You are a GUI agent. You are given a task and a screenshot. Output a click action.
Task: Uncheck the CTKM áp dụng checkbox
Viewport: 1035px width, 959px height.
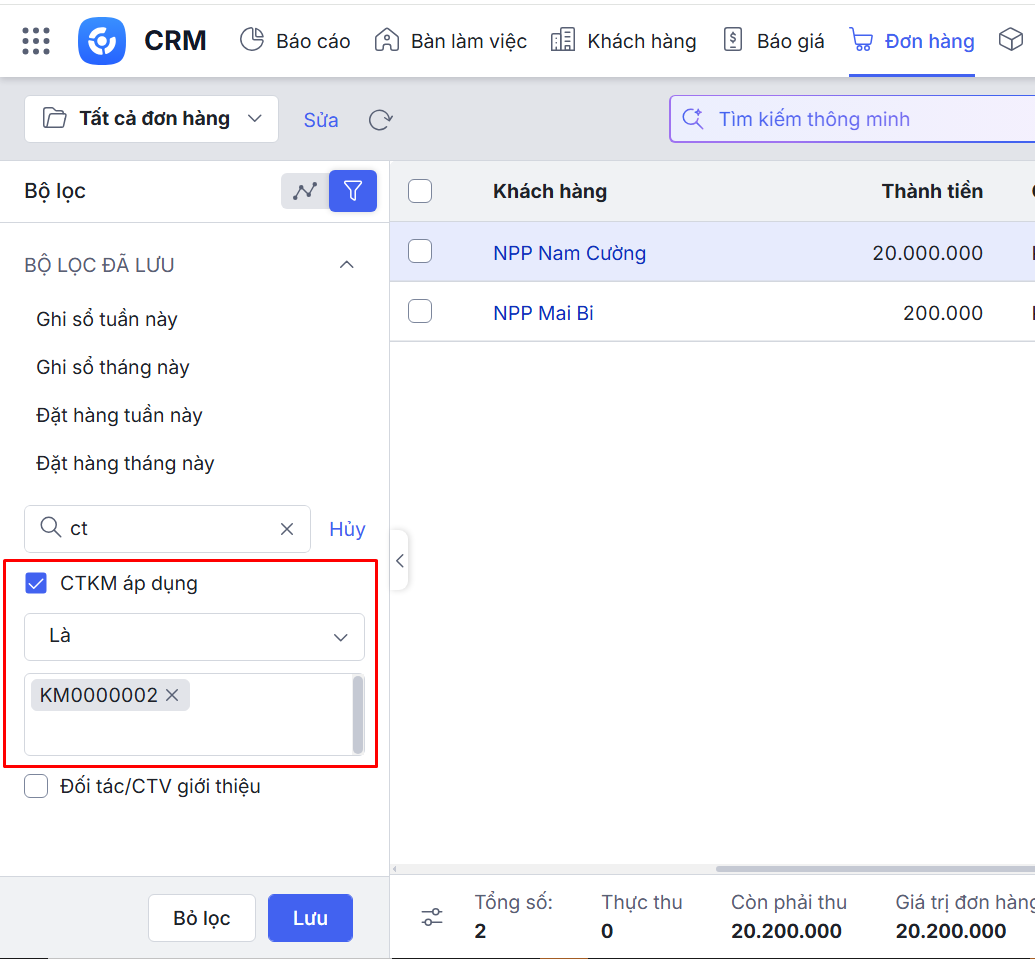click(36, 583)
